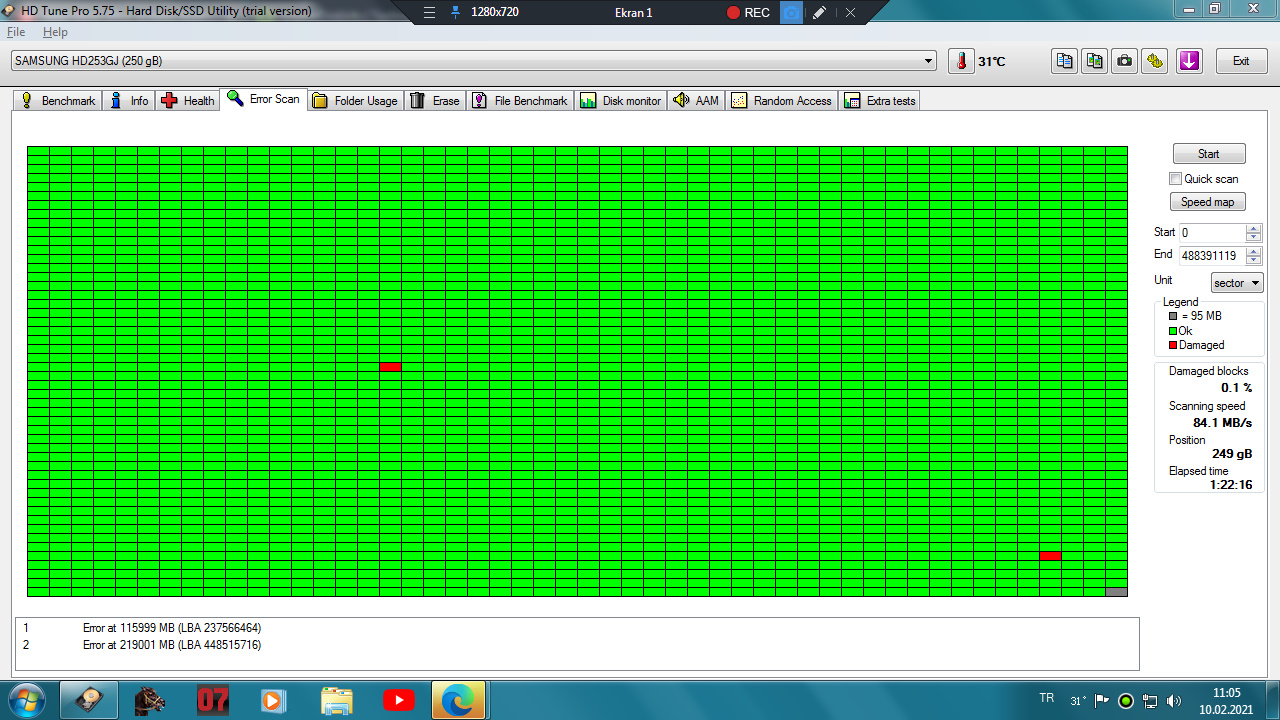Screen dimensions: 1280x720
Task: Open Windows Explorer from taskbar
Action: pyautogui.click(x=336, y=699)
